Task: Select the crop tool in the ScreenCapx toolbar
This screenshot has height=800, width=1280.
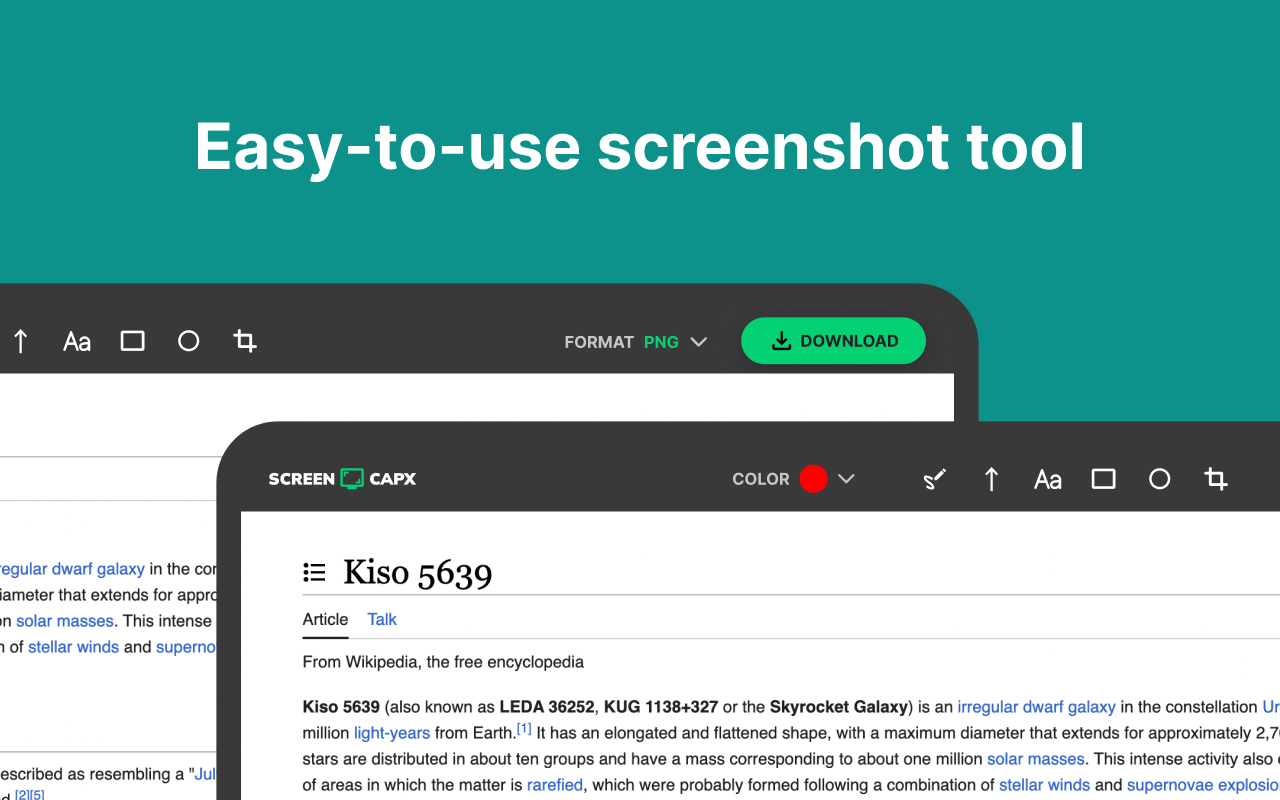Action: tap(1215, 479)
